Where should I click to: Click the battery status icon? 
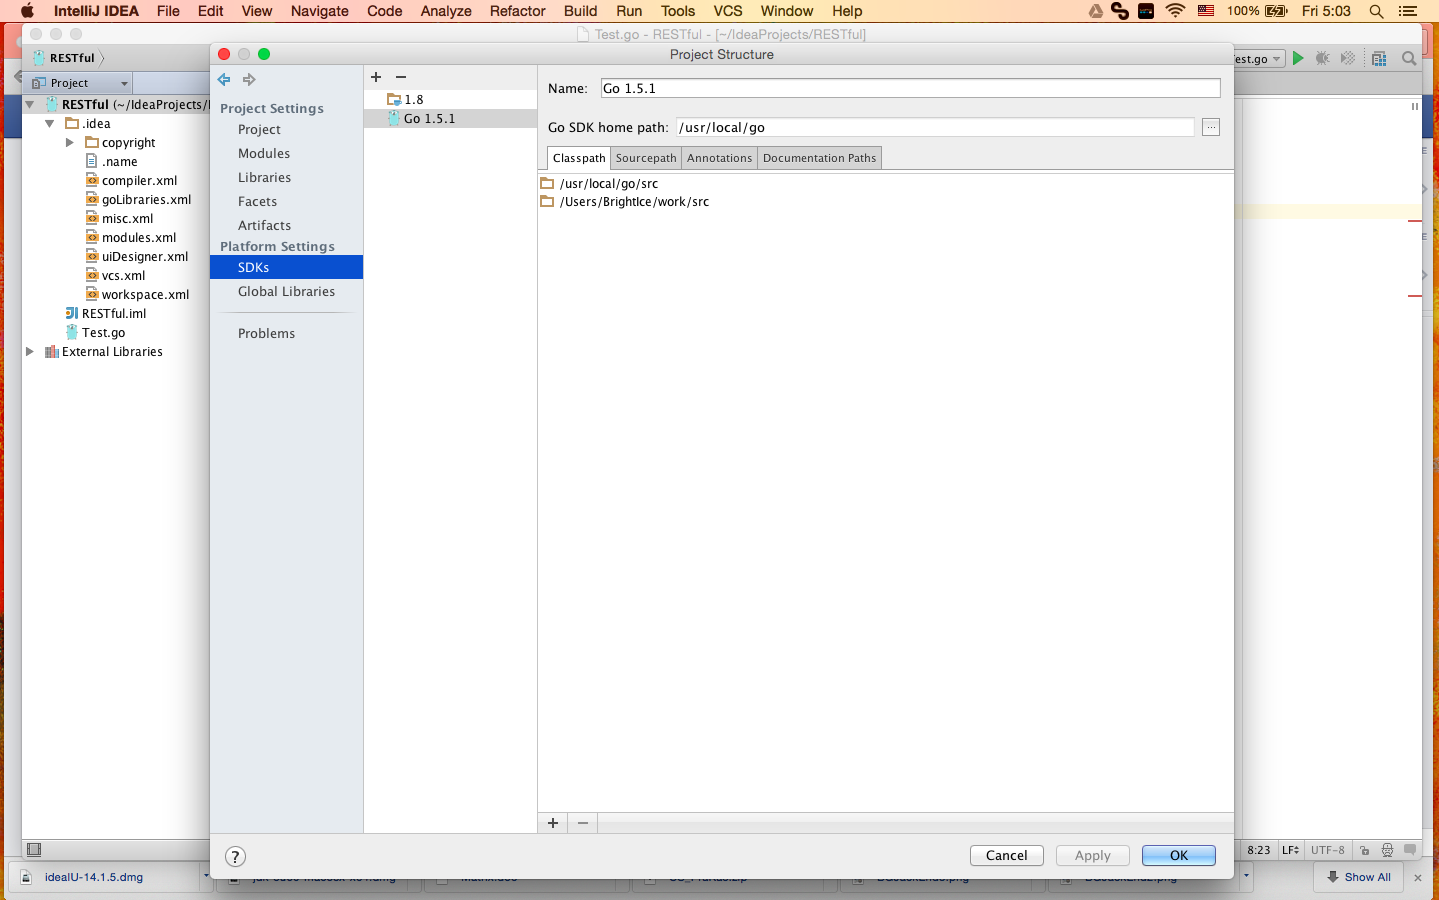[x=1276, y=11]
